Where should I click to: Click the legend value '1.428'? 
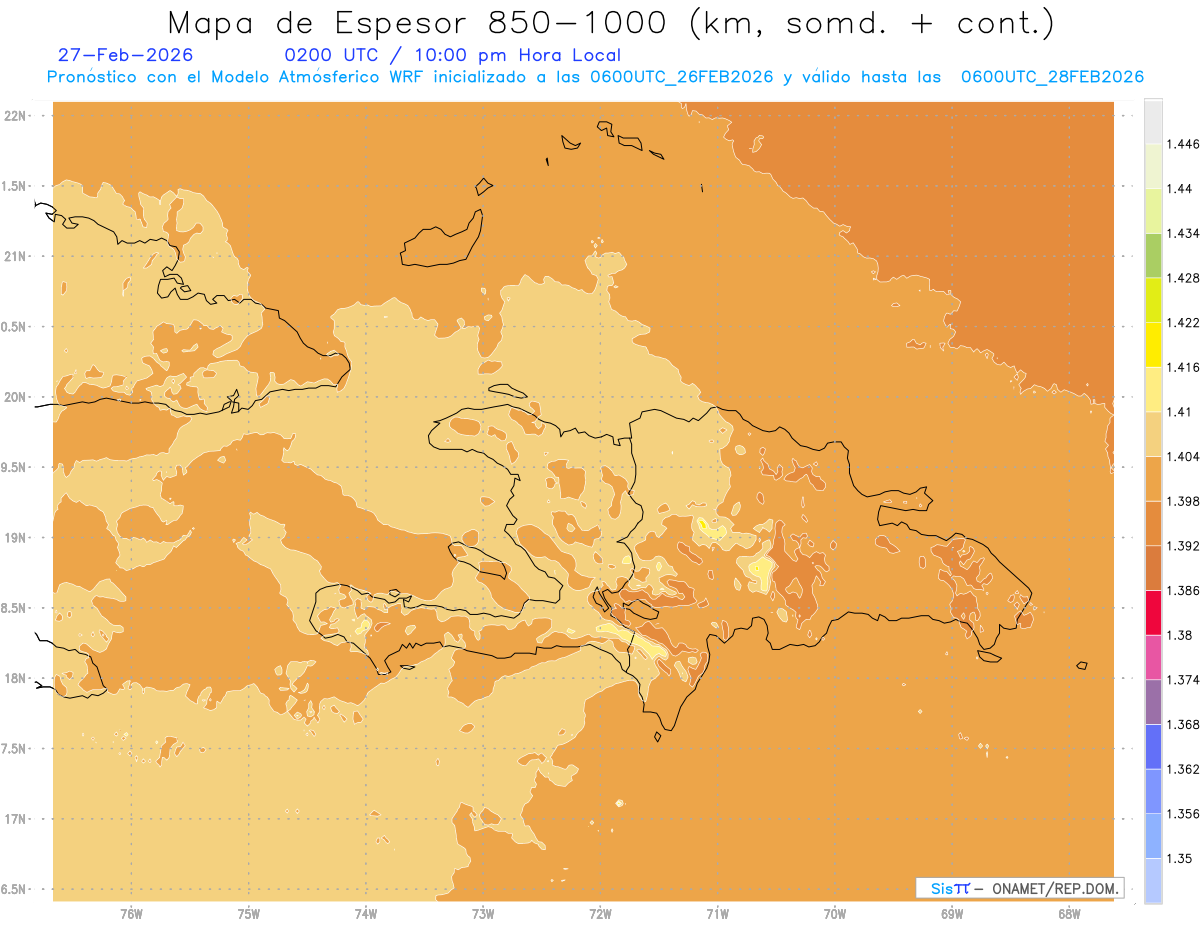(x=1182, y=278)
